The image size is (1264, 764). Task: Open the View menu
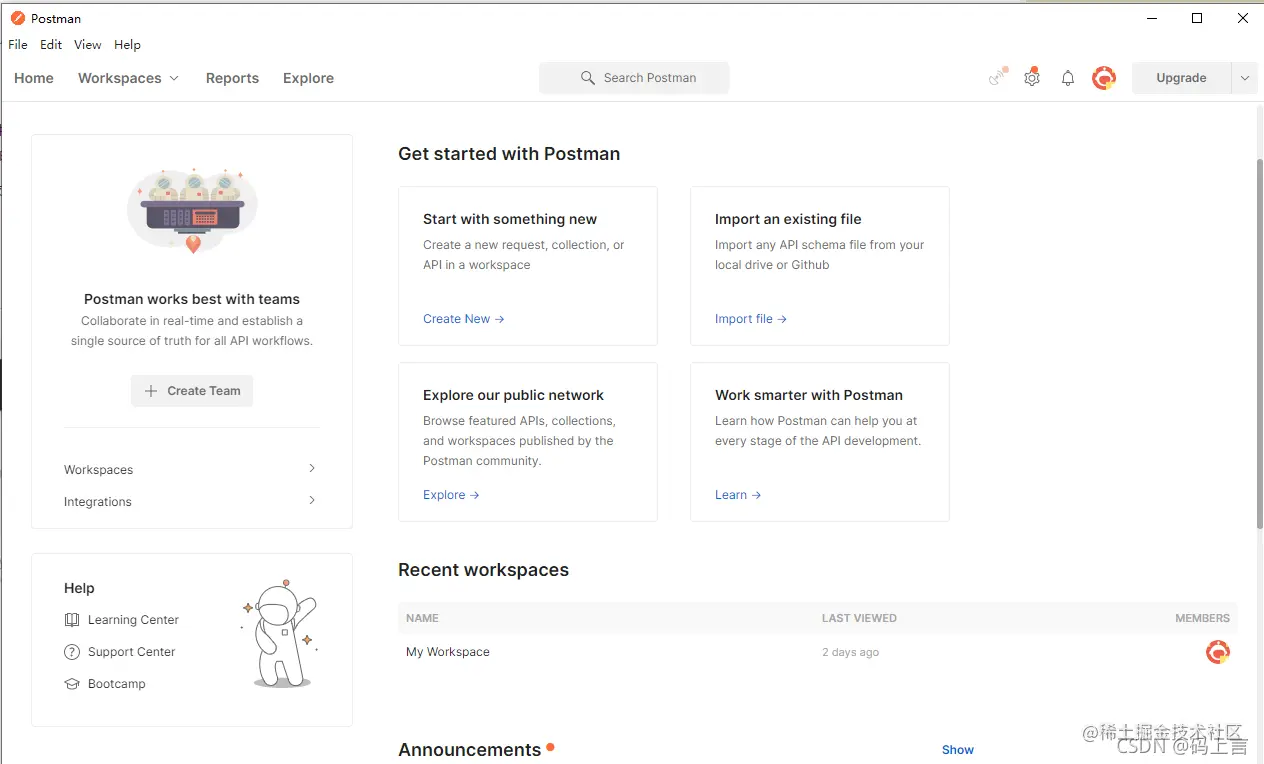coord(88,45)
